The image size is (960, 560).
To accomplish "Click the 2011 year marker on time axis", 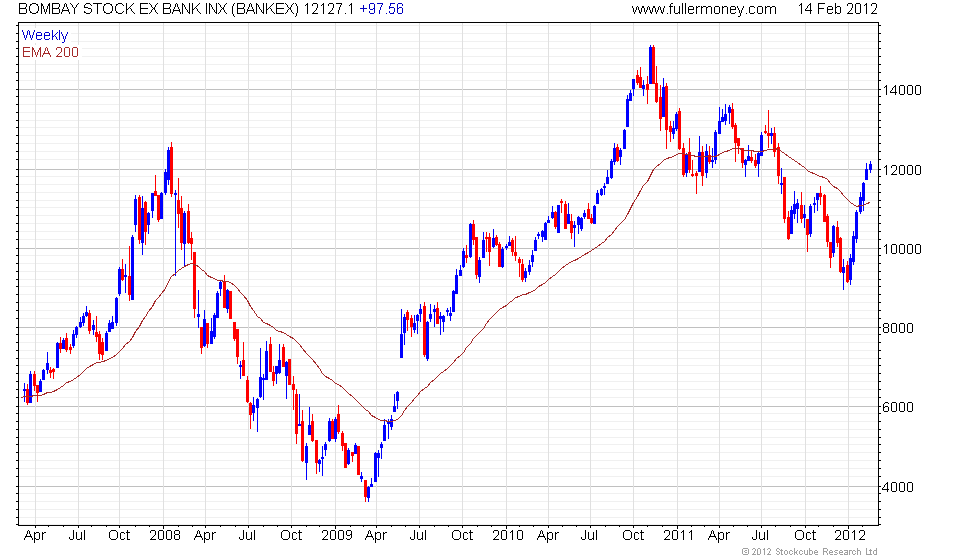I will coord(678,535).
